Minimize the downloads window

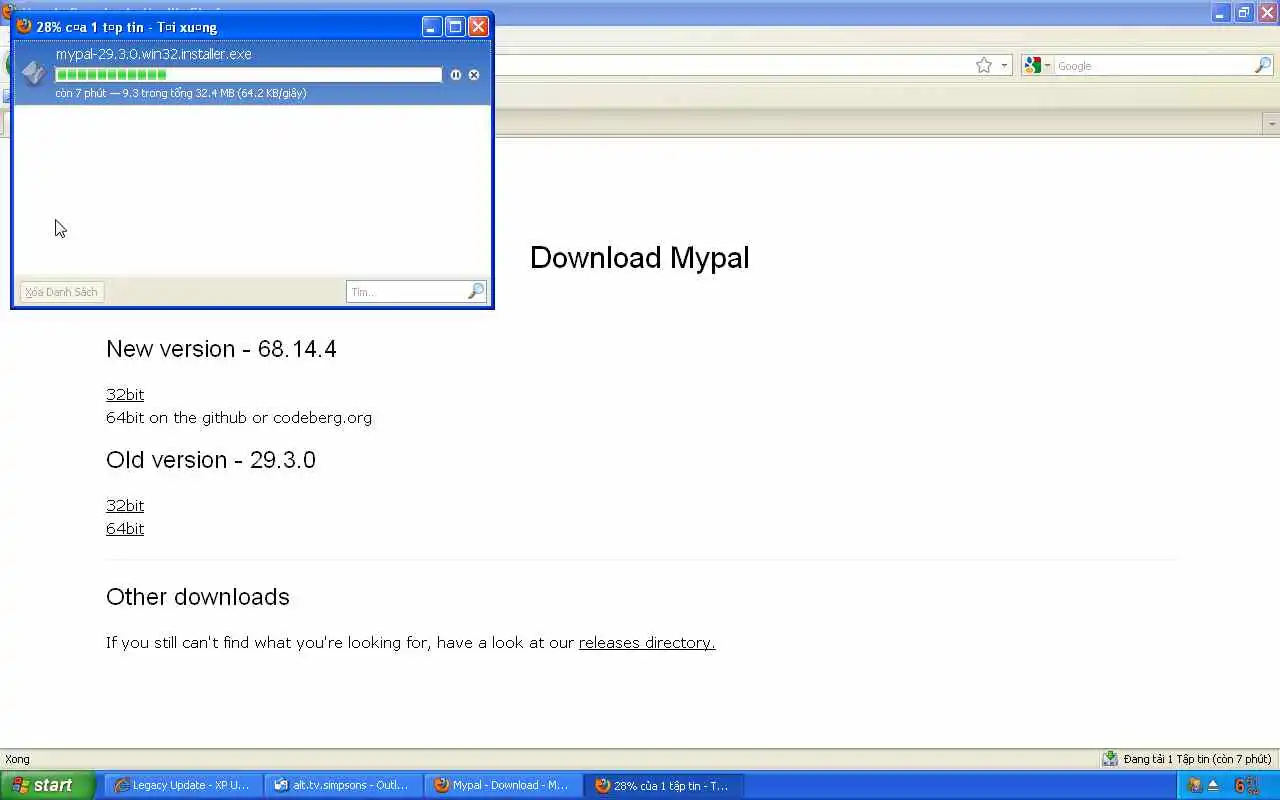coord(432,27)
